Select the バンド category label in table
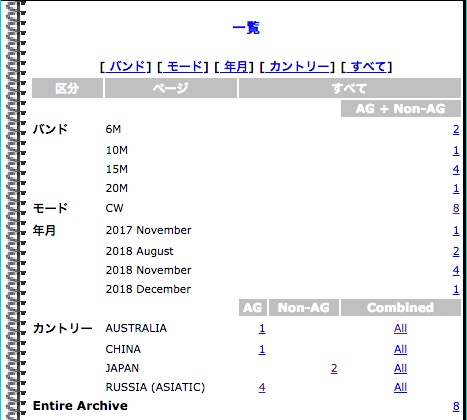 click(50, 129)
